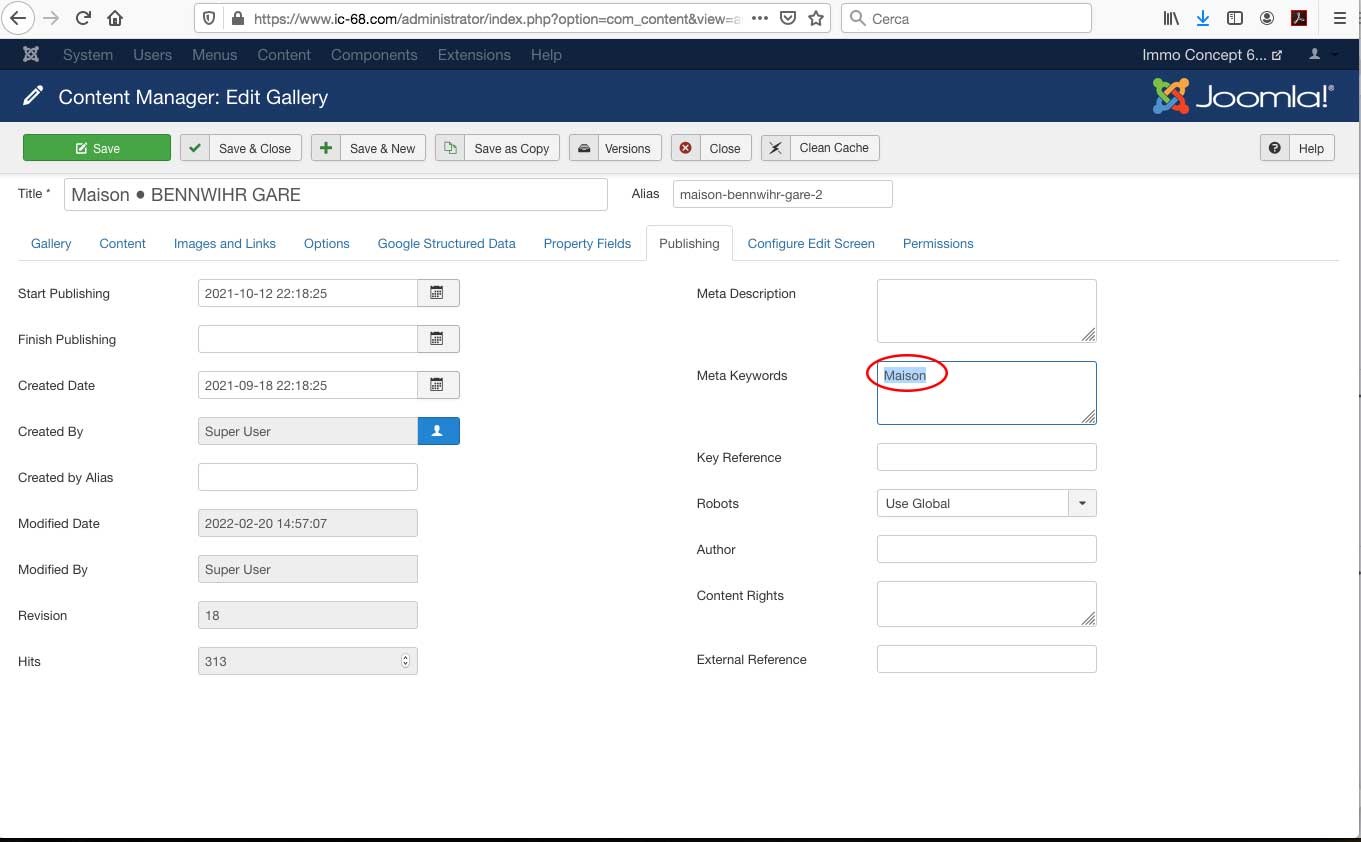
Task: Click the Firefox downloads arrow icon
Action: point(1203,18)
